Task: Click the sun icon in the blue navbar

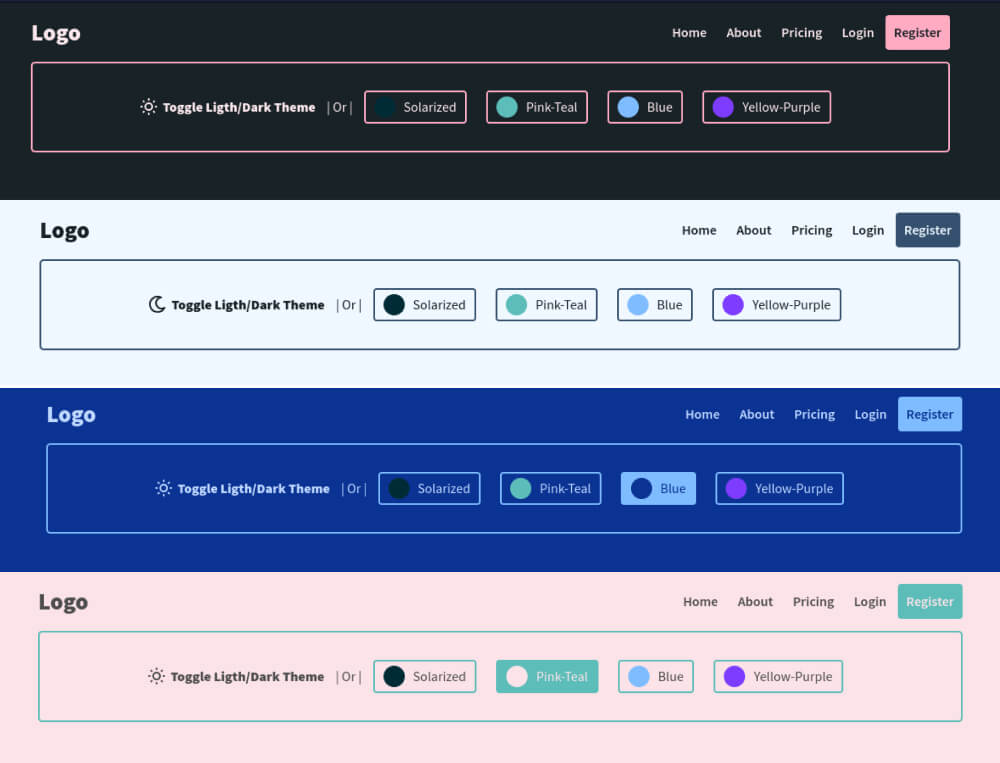Action: [163, 488]
